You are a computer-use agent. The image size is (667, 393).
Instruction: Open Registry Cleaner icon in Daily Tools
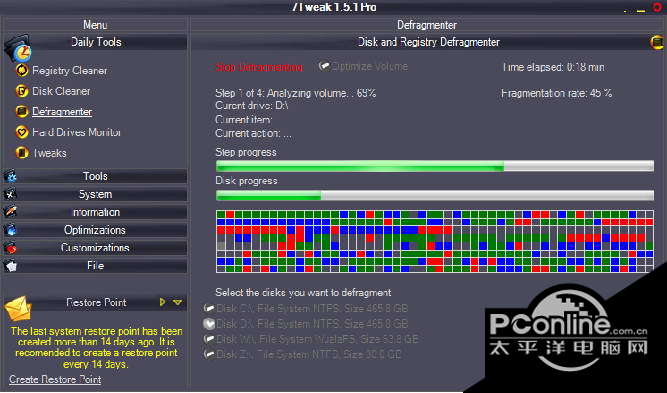pos(22,70)
